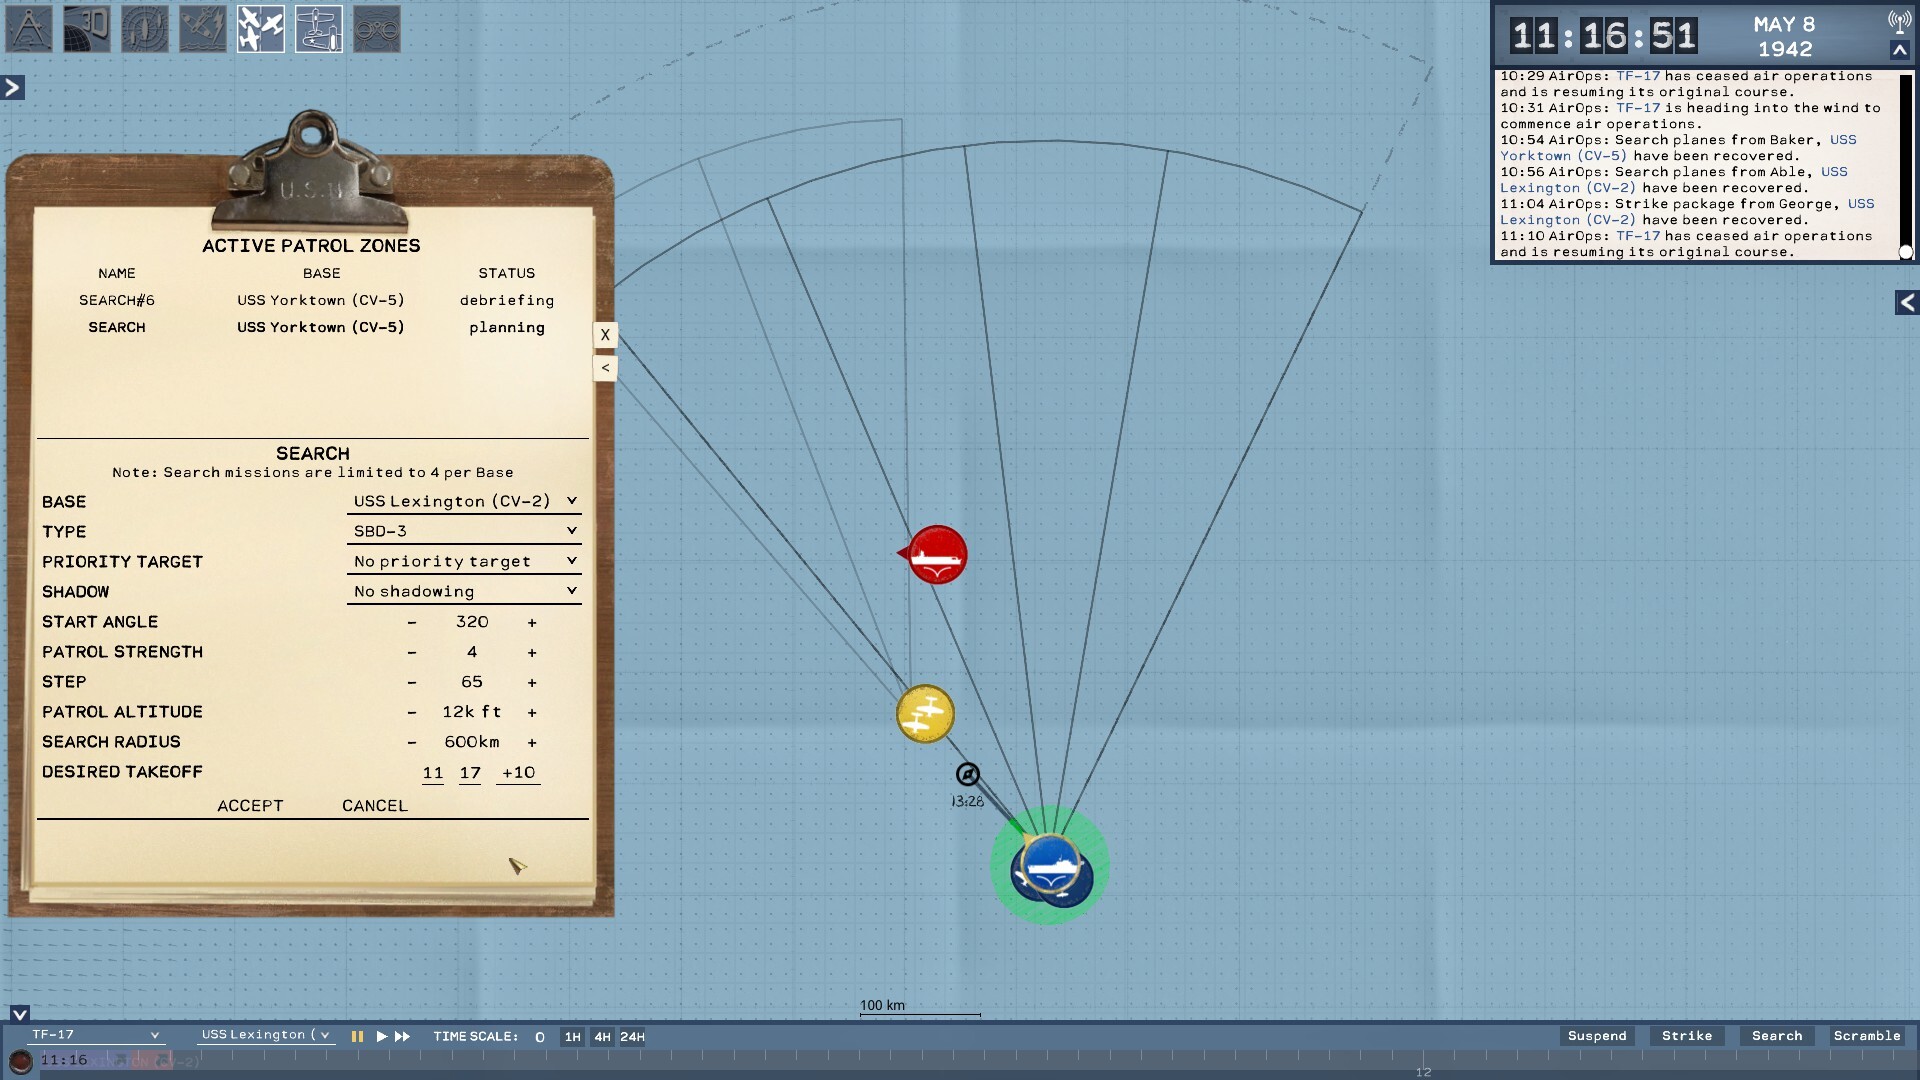Screen dimensions: 1920x1080
Task: Click the desired takeoff hour field 11
Action: (432, 772)
